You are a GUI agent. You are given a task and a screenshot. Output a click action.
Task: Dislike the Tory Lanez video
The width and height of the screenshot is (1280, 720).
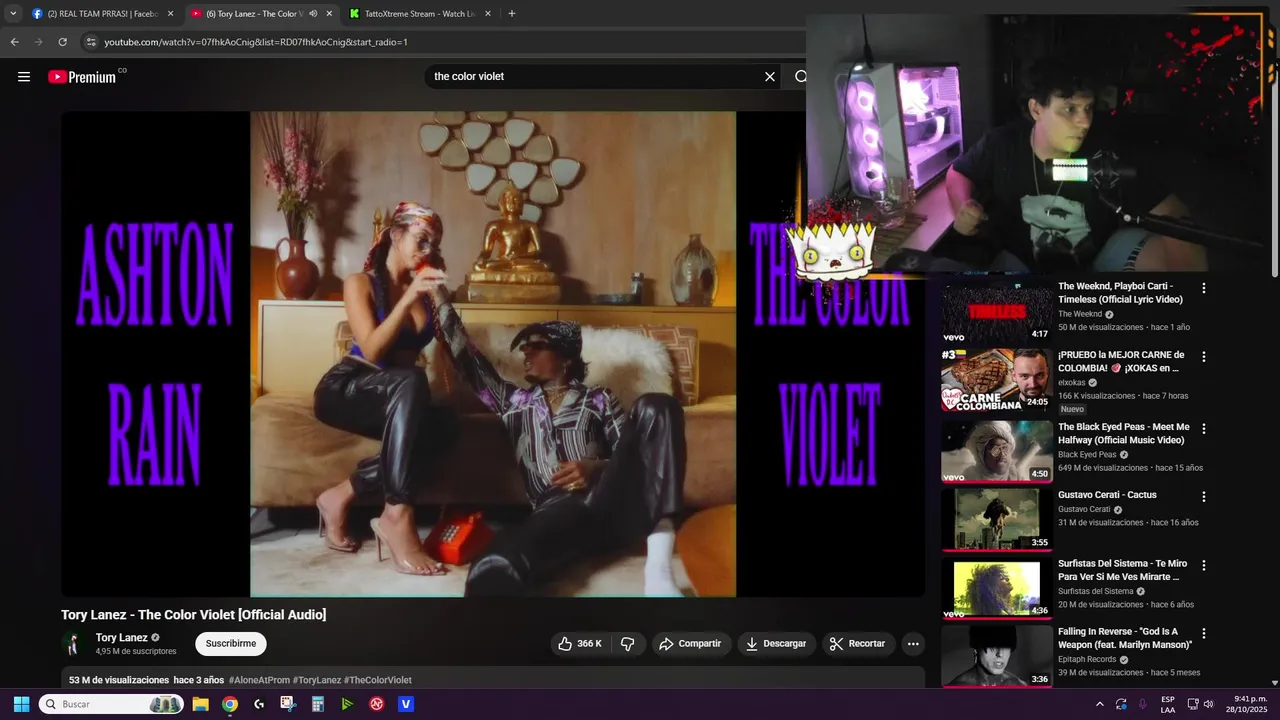point(628,644)
